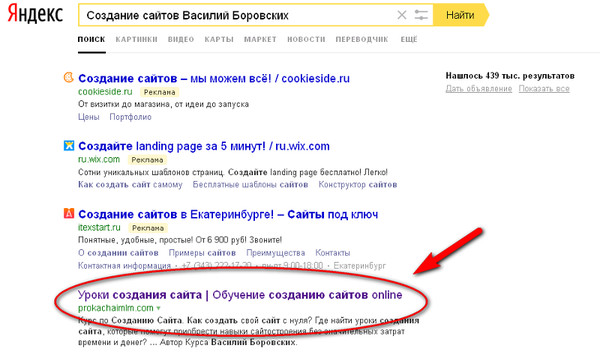Image resolution: width=600 pixels, height=360 pixels.
Task: Open advanced search filter sliders icon
Action: tap(421, 15)
